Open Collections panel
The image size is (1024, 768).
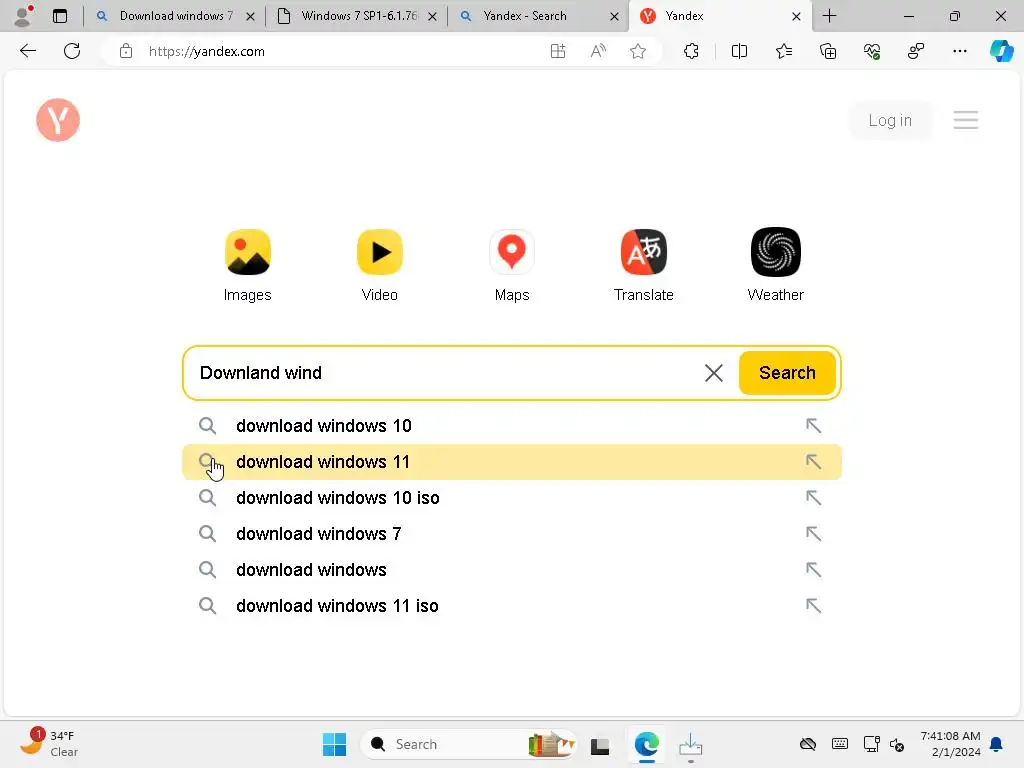[828, 51]
